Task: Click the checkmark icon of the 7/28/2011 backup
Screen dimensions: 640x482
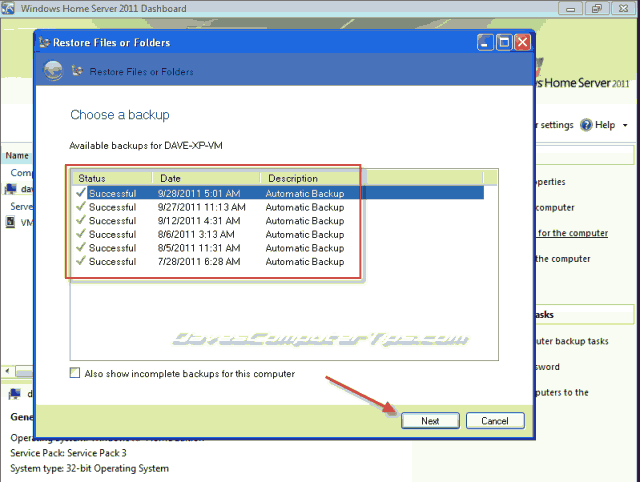Action: tap(81, 260)
